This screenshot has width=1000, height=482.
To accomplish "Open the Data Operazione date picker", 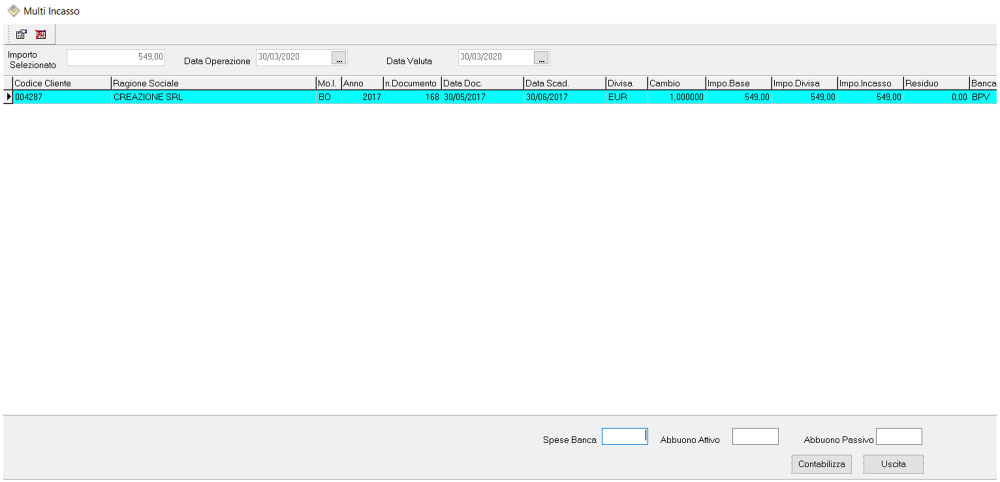I will (339, 58).
